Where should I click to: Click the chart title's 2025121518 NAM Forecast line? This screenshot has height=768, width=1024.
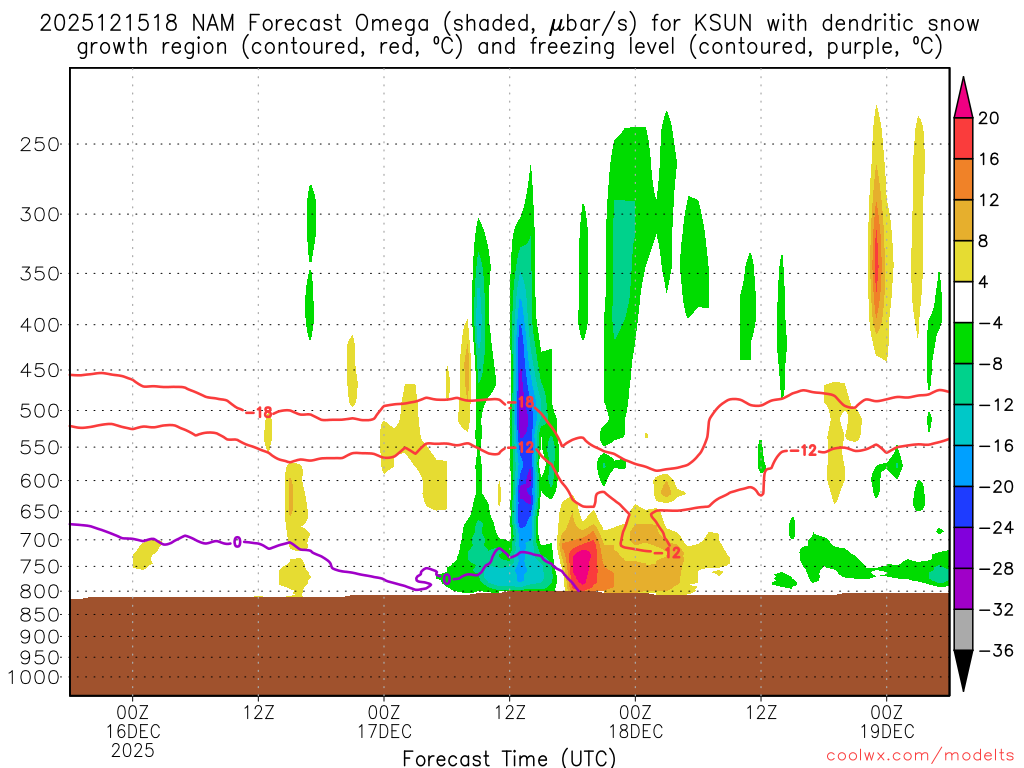coord(509,24)
